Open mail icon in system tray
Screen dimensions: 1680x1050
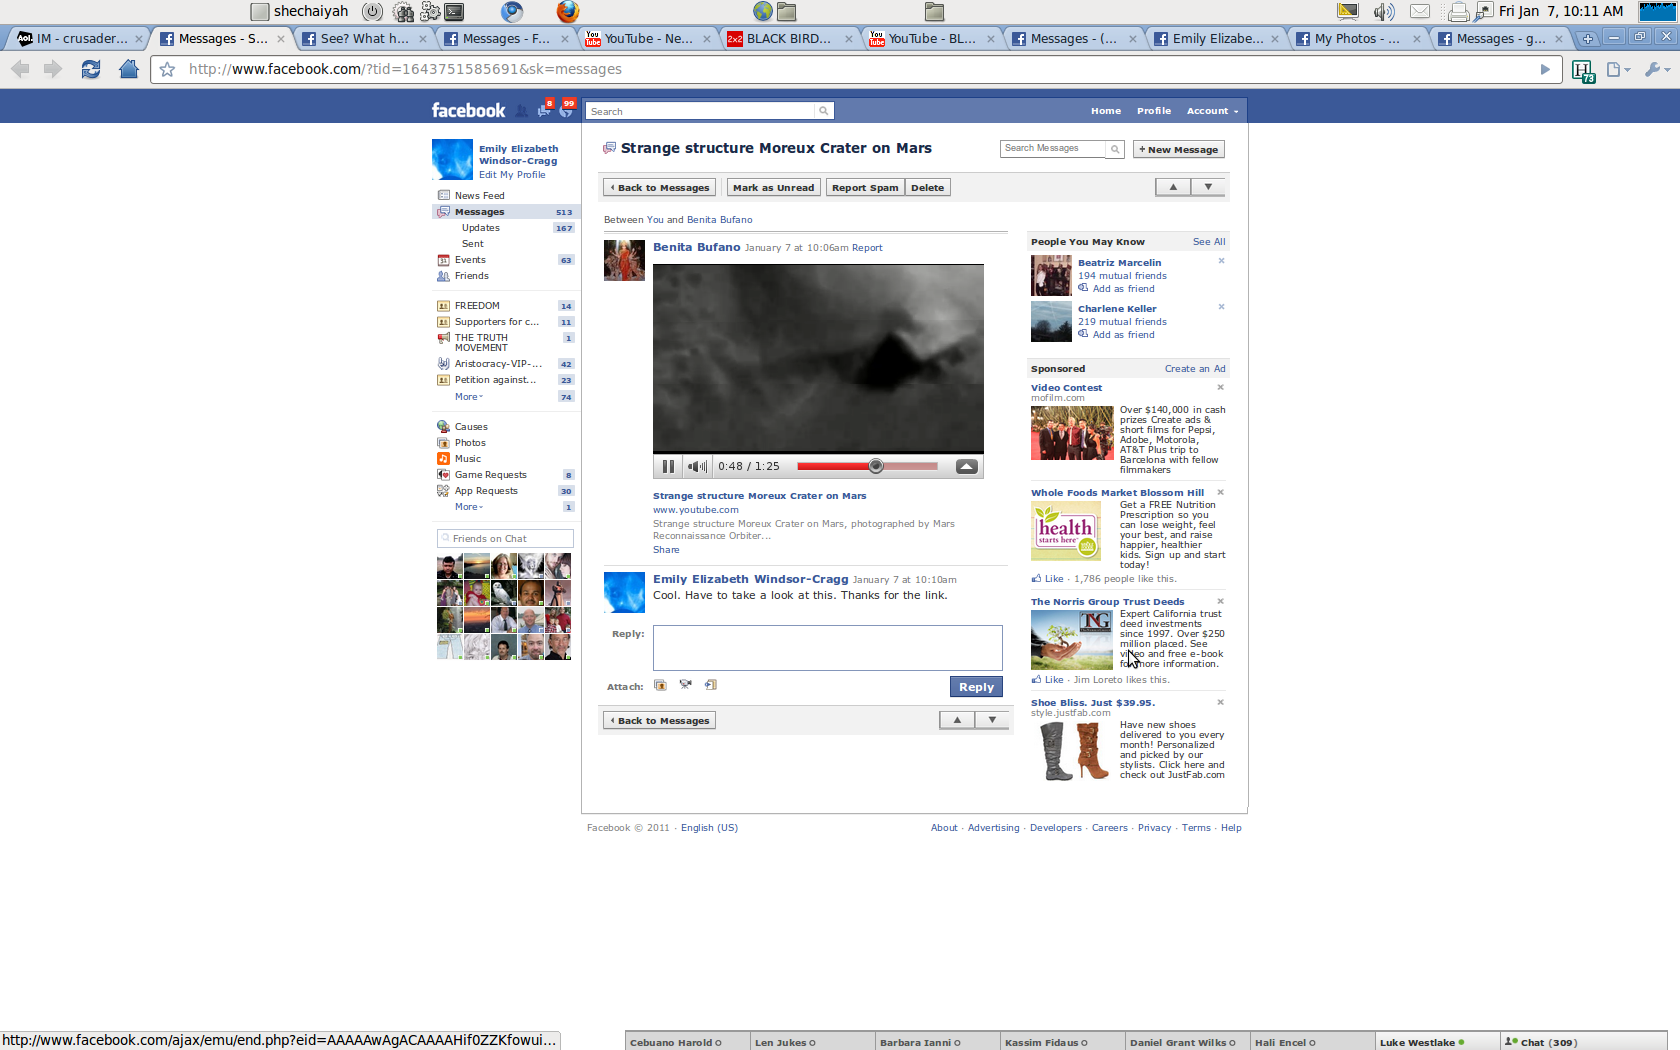pos(1420,12)
